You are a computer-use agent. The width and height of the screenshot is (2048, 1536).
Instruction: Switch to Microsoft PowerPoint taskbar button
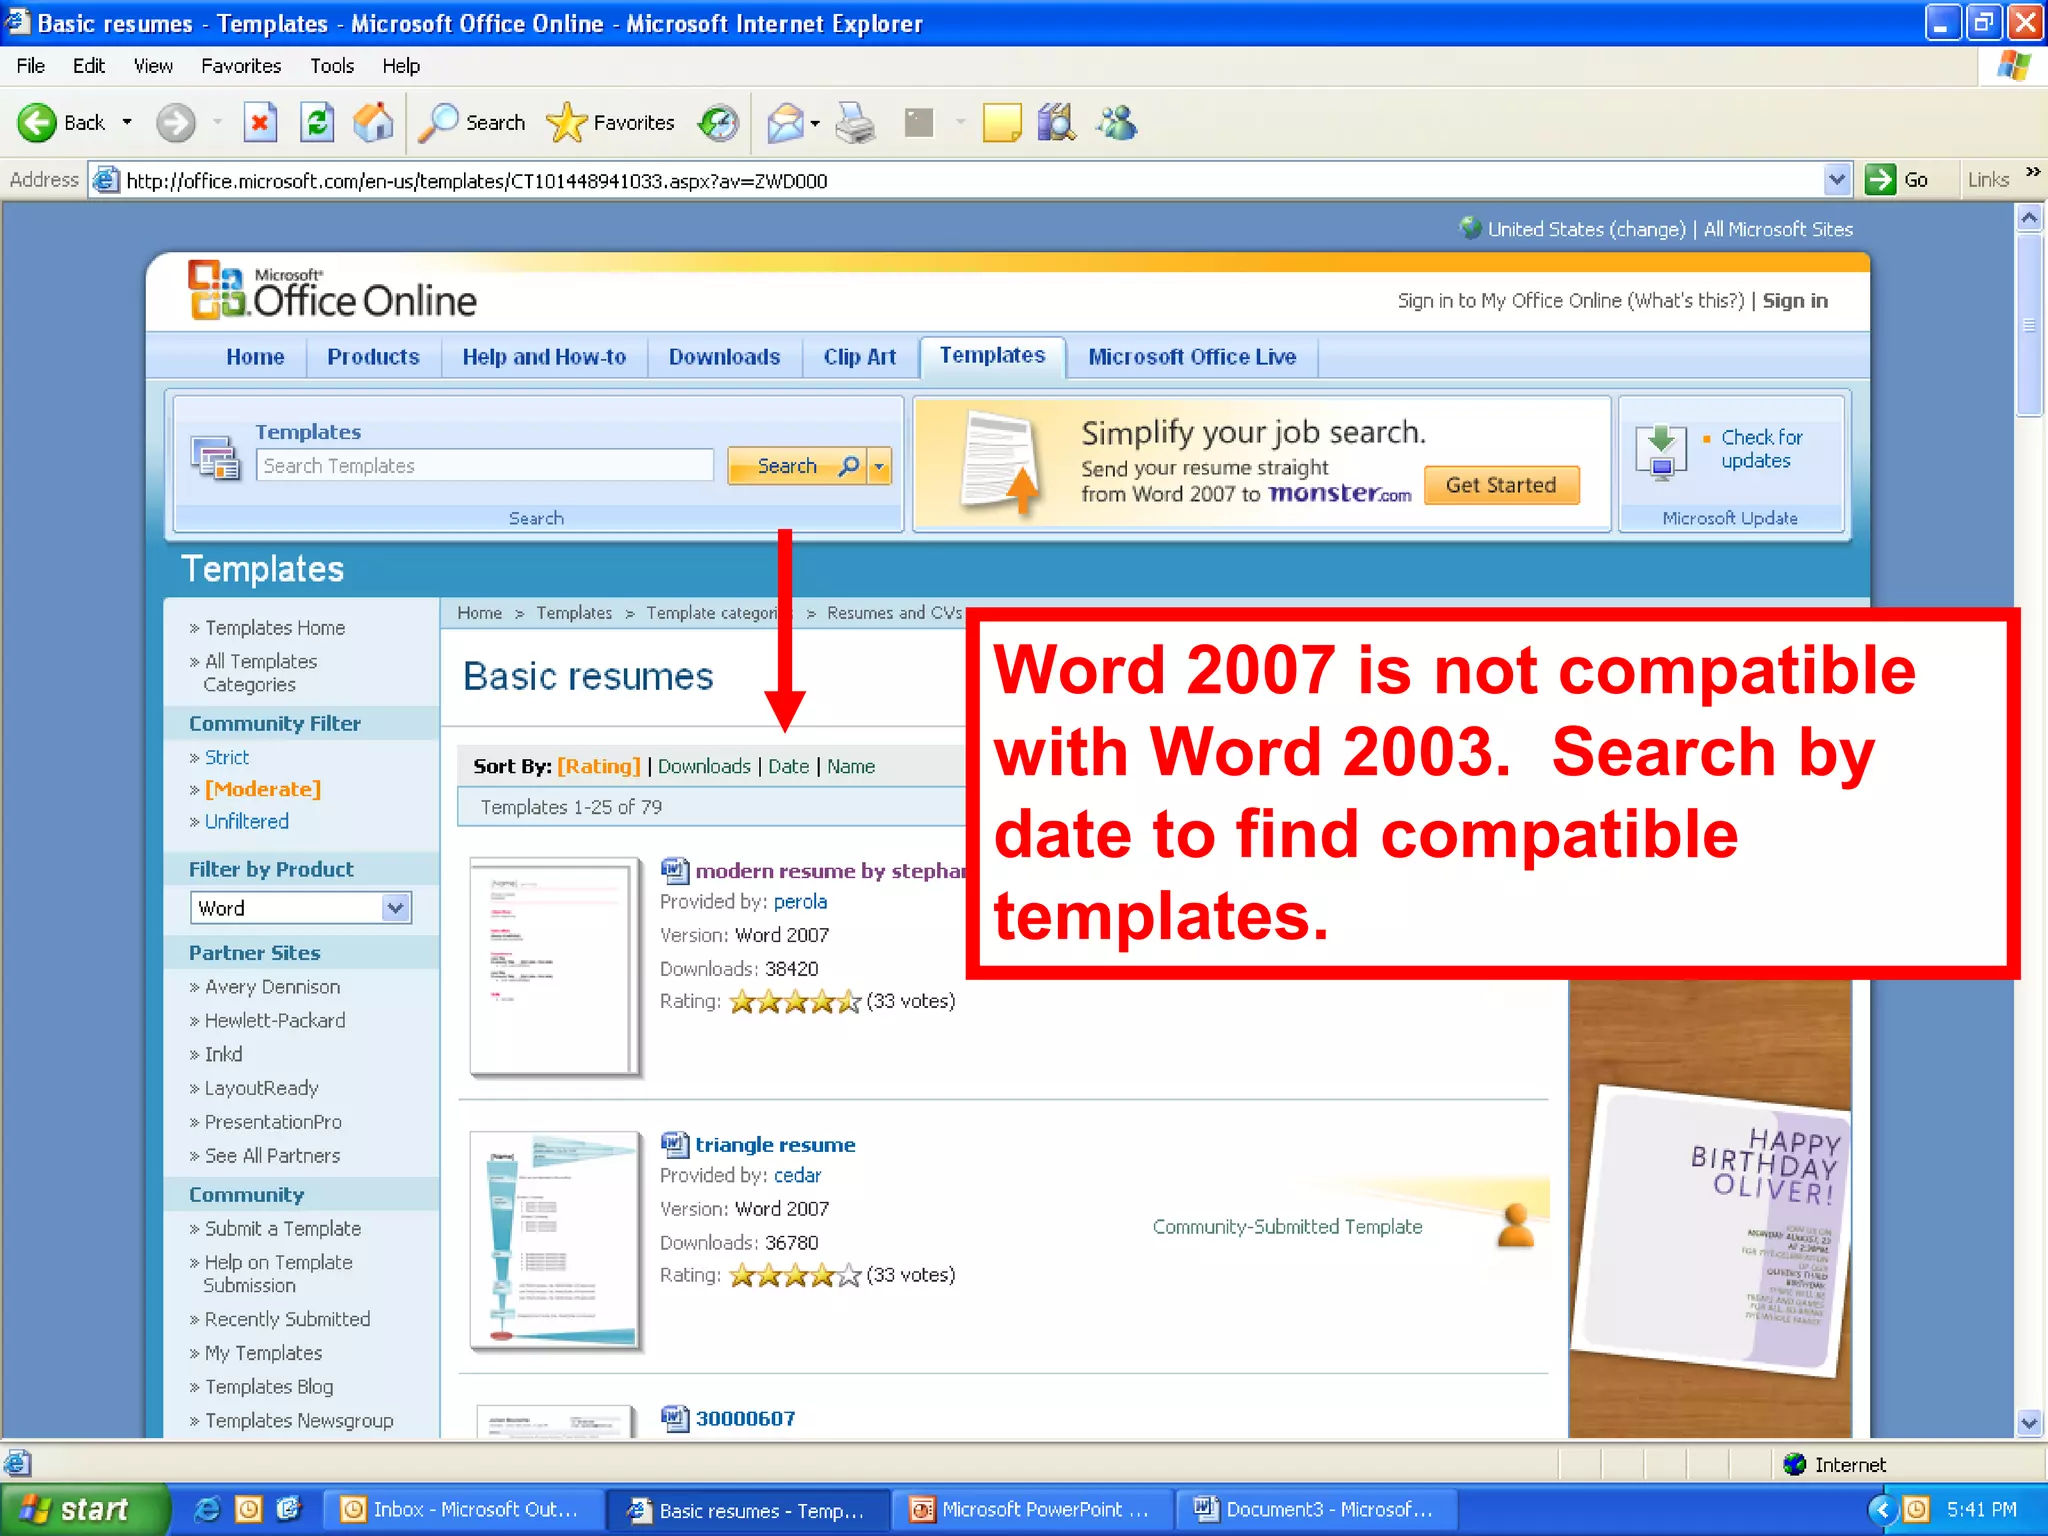pos(1033,1509)
